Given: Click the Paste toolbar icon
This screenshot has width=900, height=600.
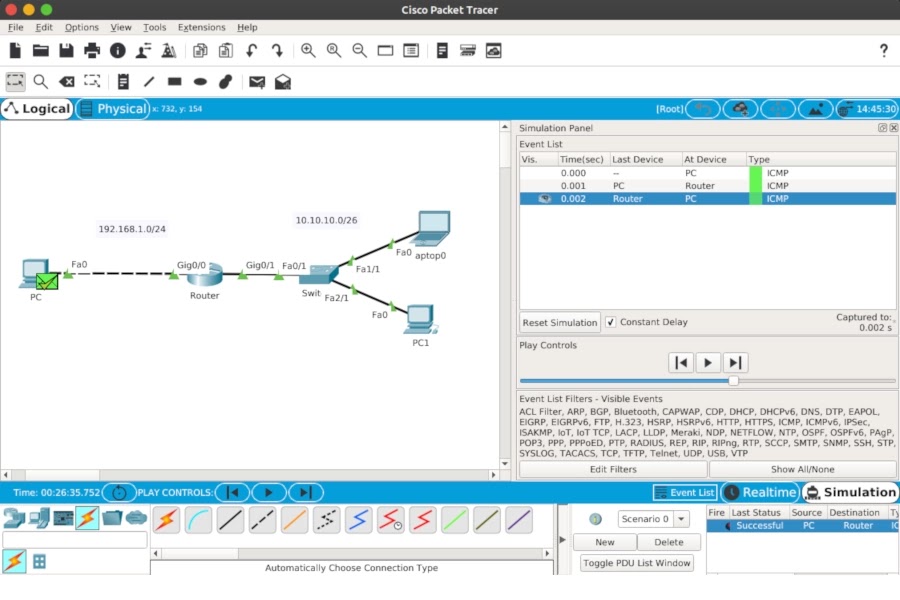Looking at the screenshot, I should [x=226, y=51].
